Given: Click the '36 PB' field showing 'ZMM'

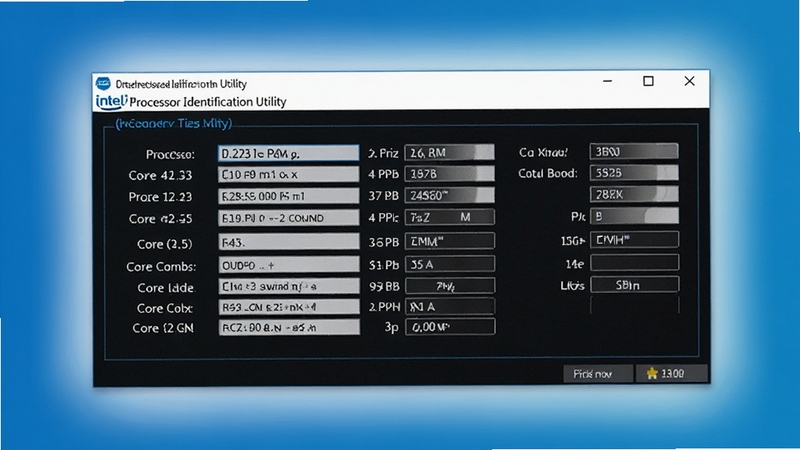Looking at the screenshot, I should 449,241.
